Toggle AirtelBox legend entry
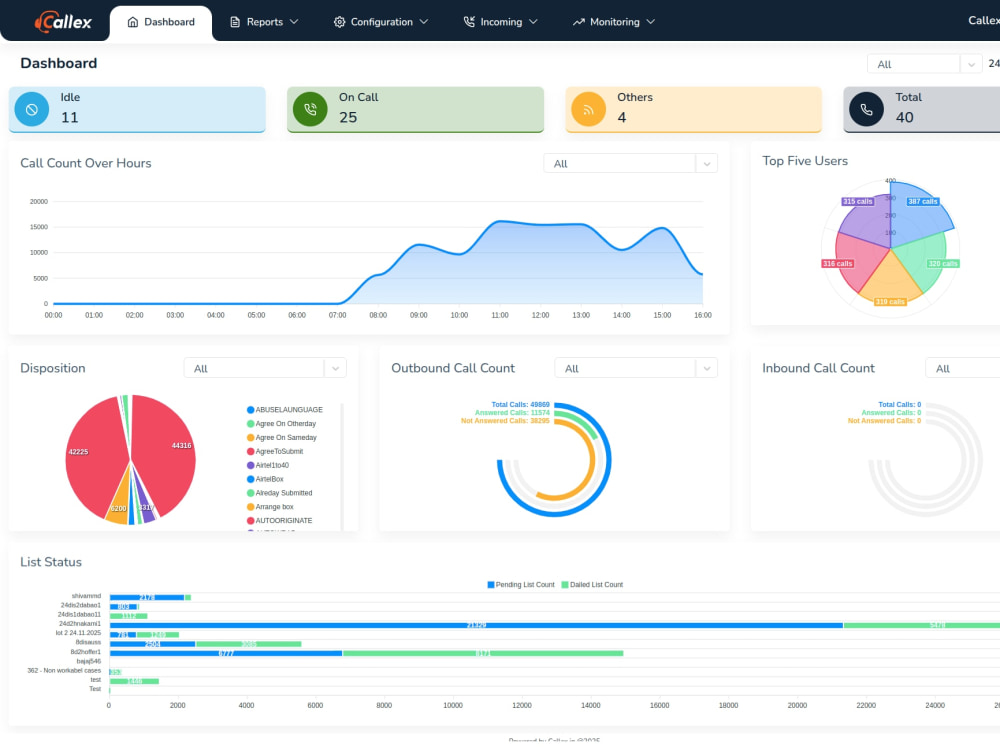This screenshot has height=750, width=1000. click(x=265, y=479)
